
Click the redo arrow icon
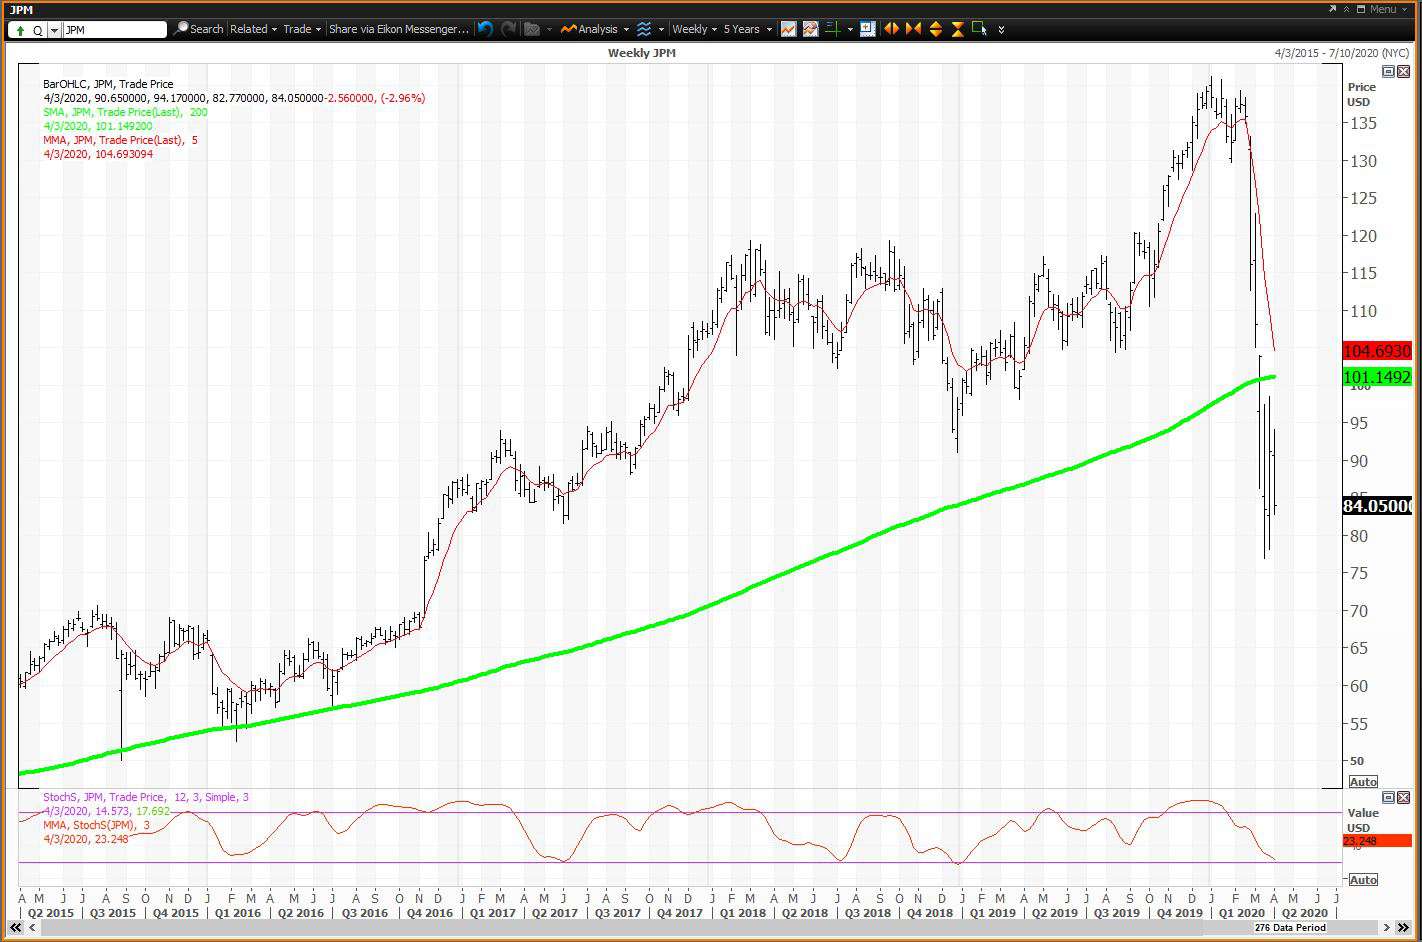pos(508,29)
